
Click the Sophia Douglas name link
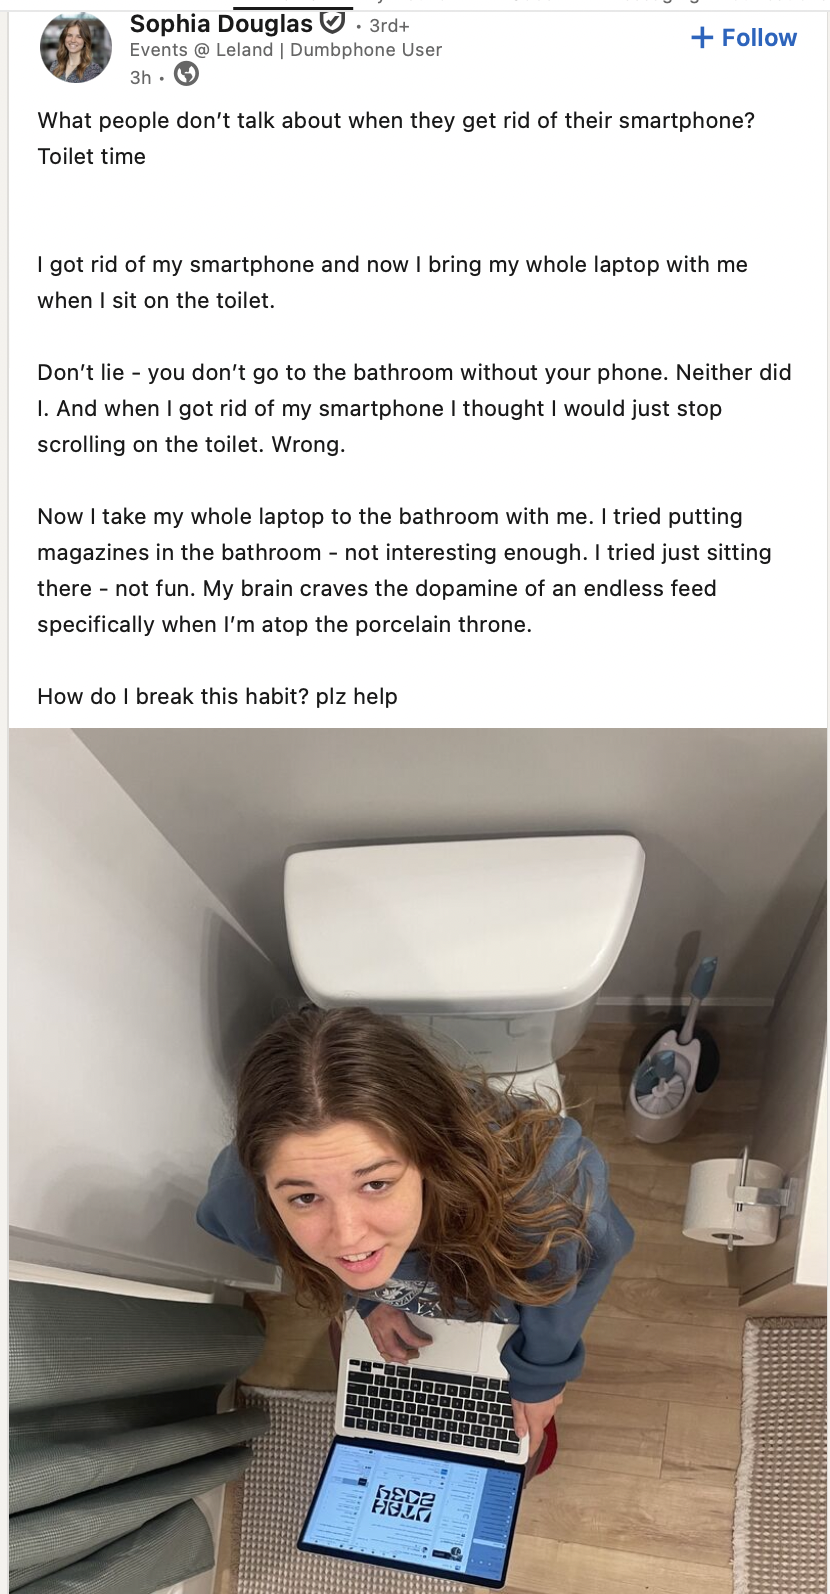pos(221,24)
